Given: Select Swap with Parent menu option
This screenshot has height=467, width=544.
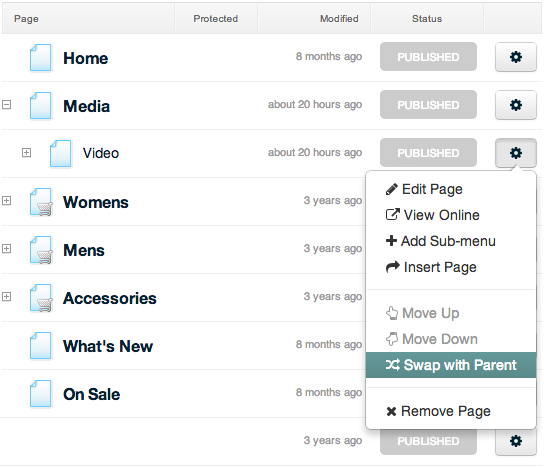Looking at the screenshot, I should (451, 365).
